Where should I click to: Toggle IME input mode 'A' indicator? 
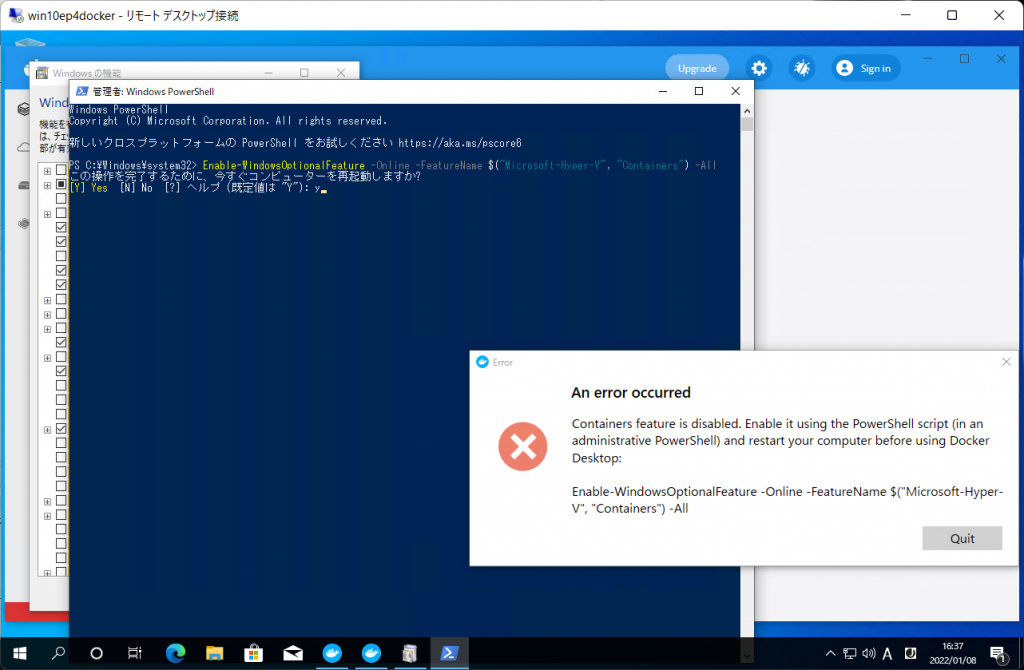click(888, 654)
